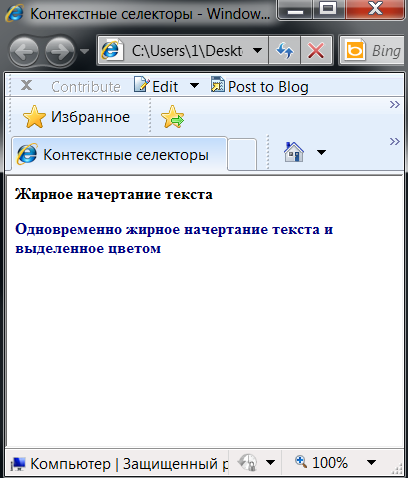Open the Edit dropdown arrow

(x=194, y=86)
